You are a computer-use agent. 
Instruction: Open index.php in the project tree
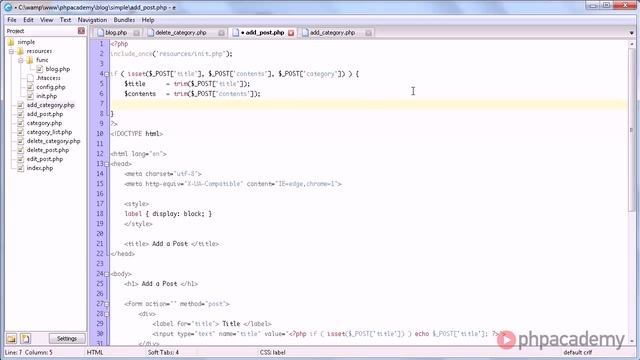pos(40,168)
